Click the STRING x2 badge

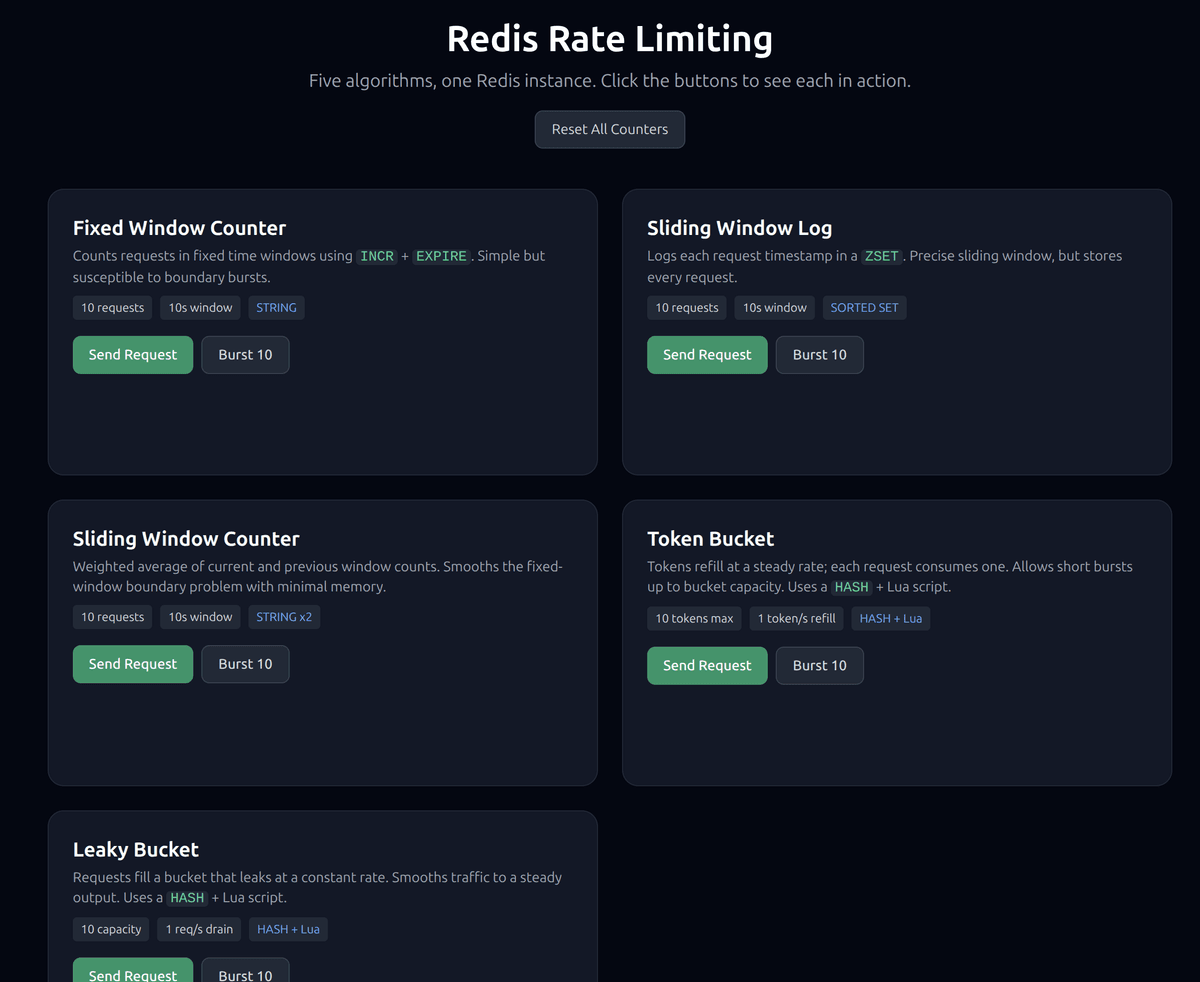tap(284, 617)
